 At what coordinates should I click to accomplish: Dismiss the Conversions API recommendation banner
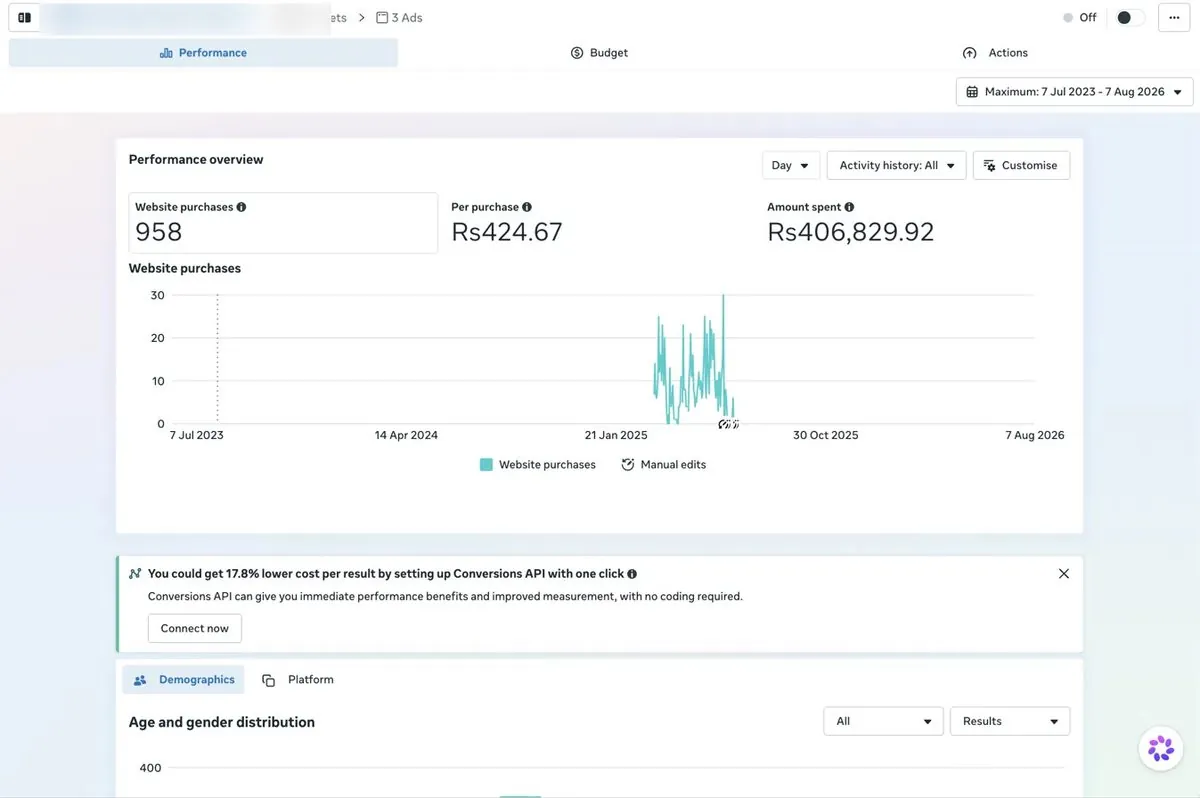tap(1064, 574)
